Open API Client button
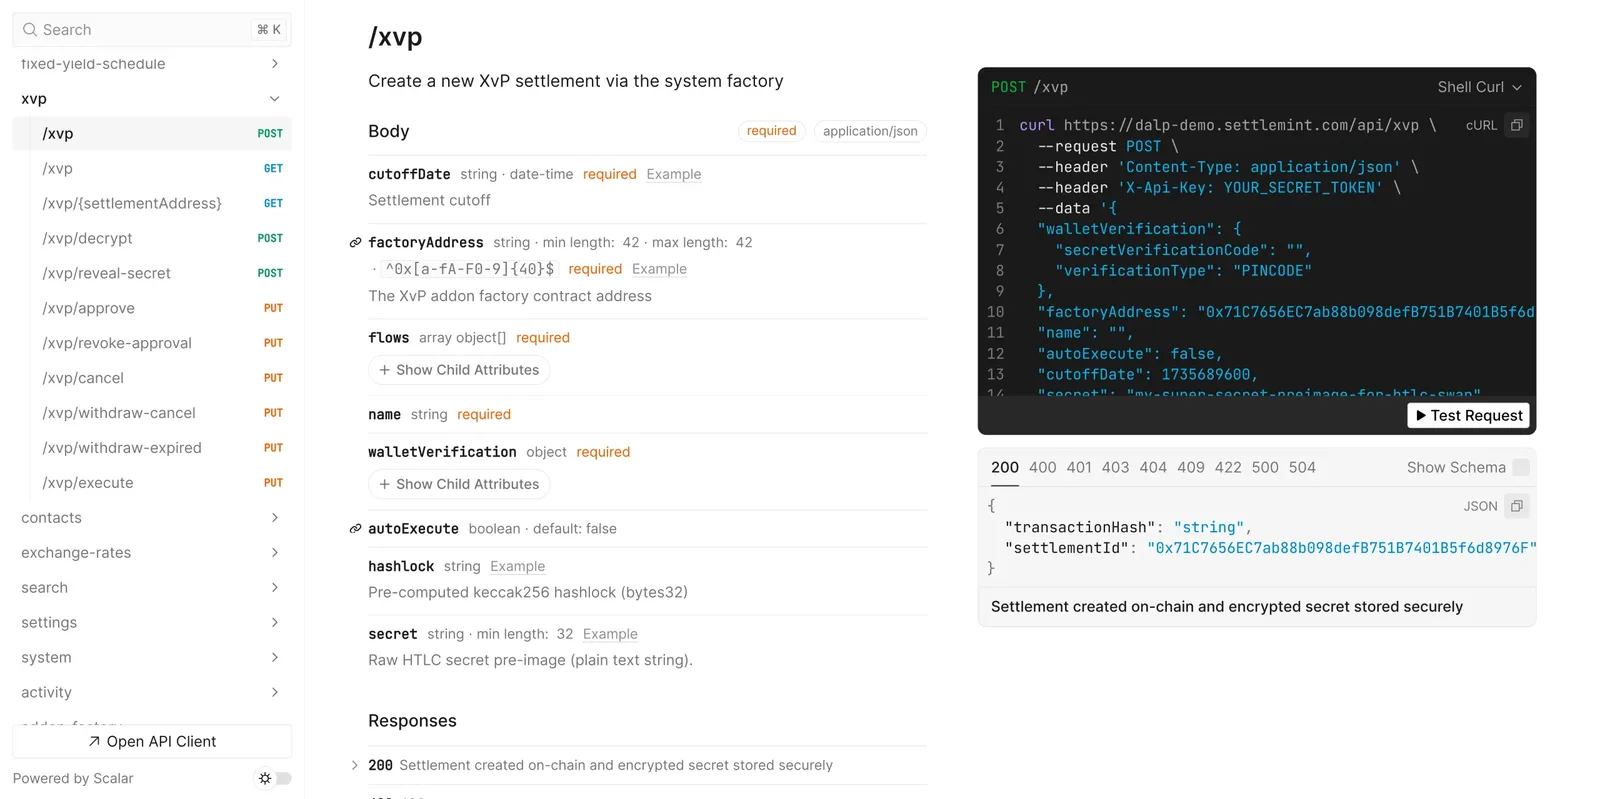1600x799 pixels. click(152, 741)
